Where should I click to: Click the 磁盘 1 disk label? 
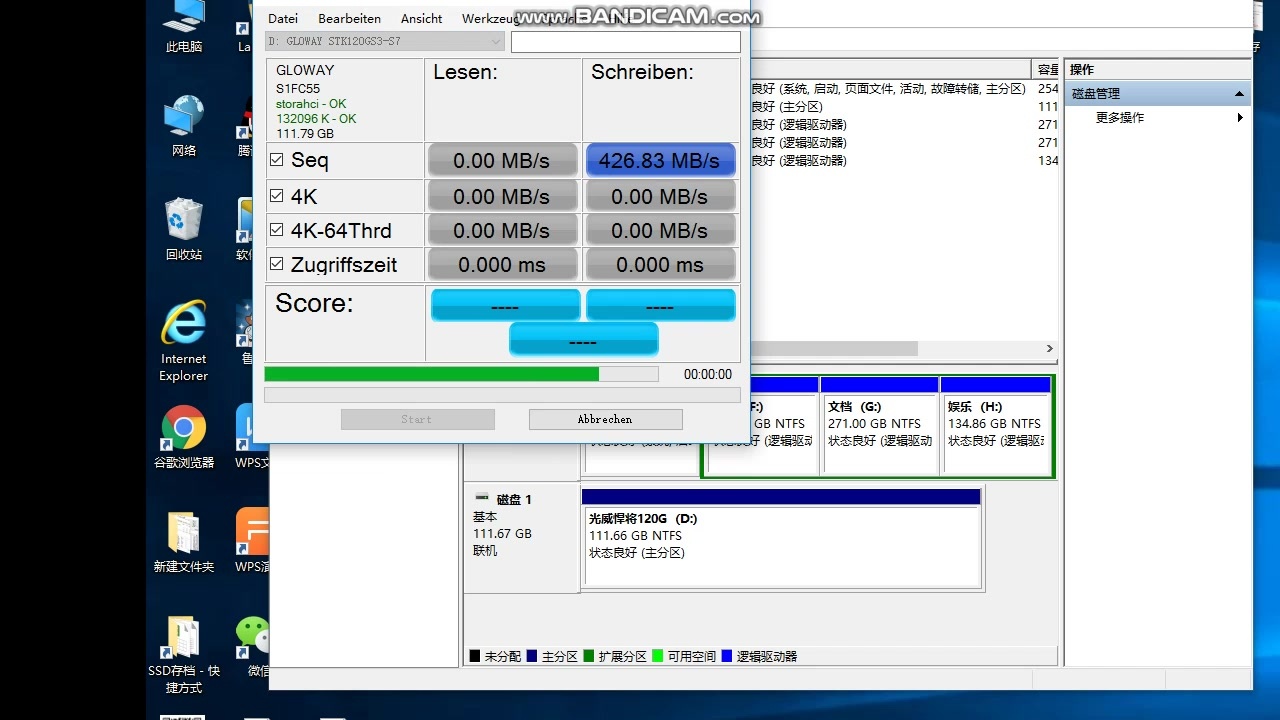pos(514,499)
